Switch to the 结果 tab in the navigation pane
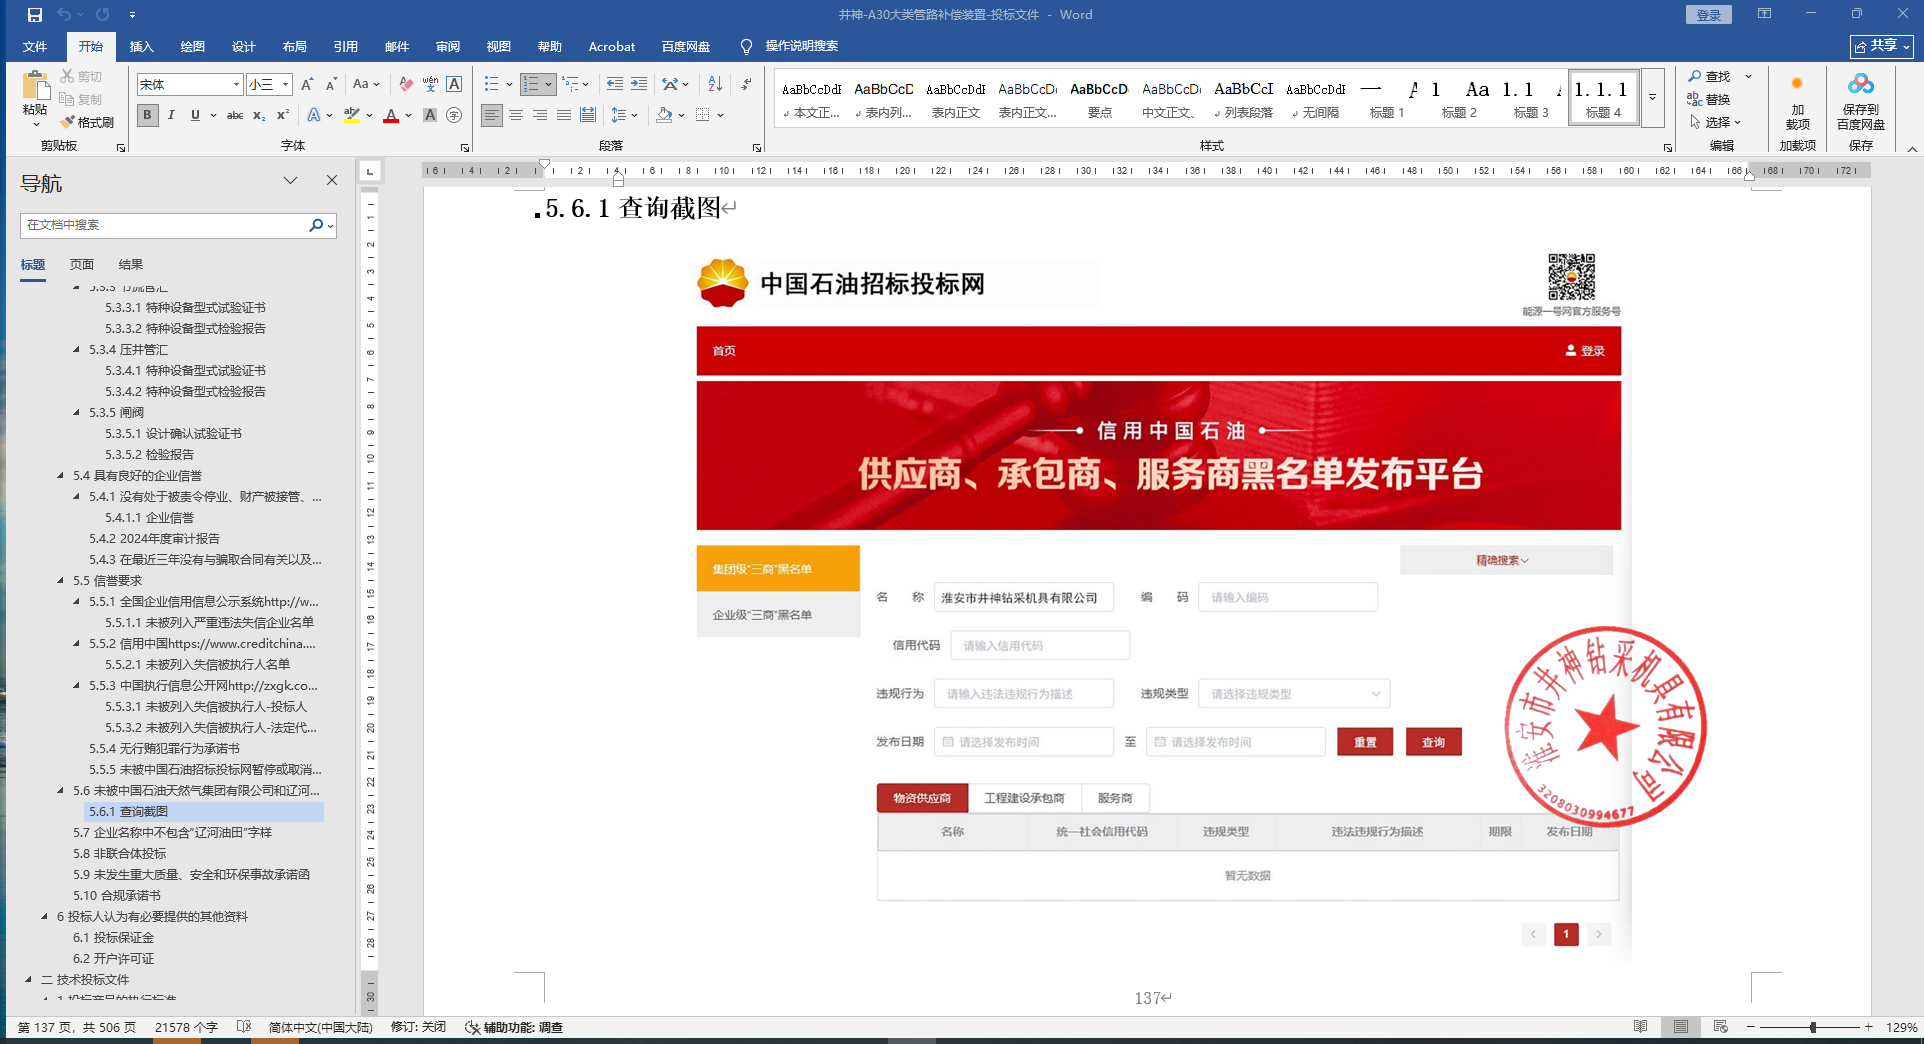1924x1044 pixels. pyautogui.click(x=131, y=265)
